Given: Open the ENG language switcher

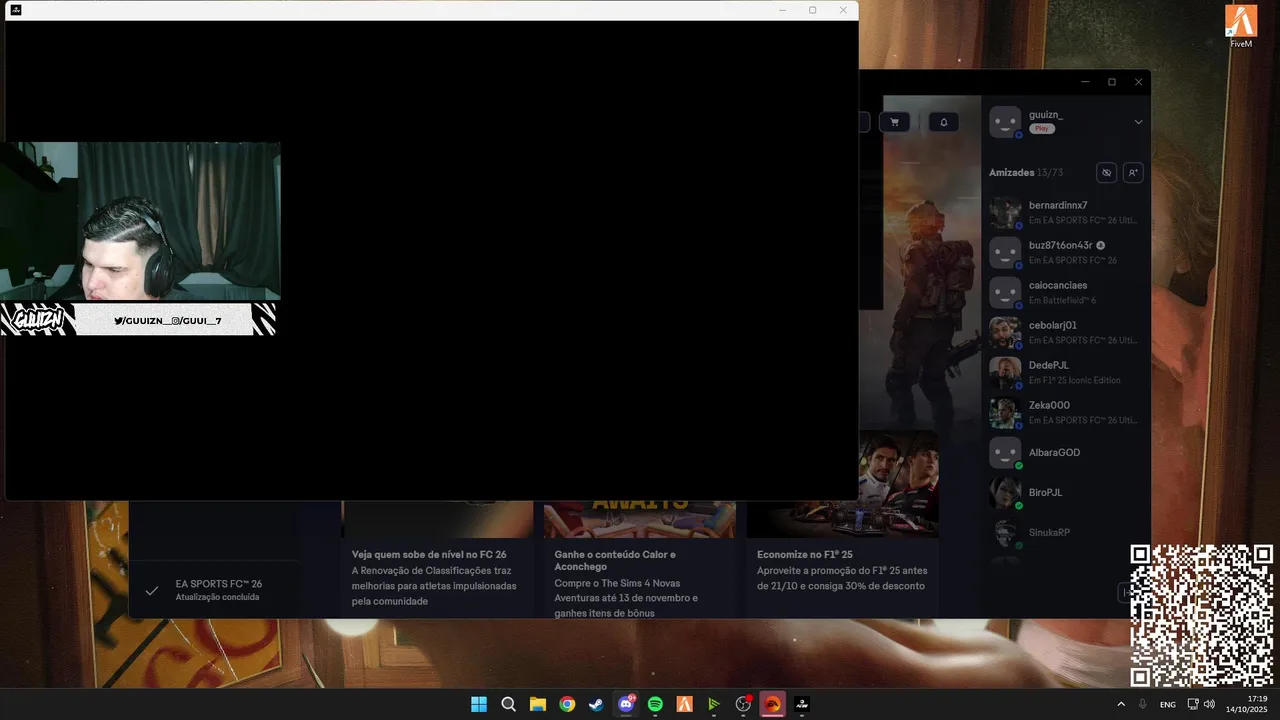Looking at the screenshot, I should tap(1168, 704).
